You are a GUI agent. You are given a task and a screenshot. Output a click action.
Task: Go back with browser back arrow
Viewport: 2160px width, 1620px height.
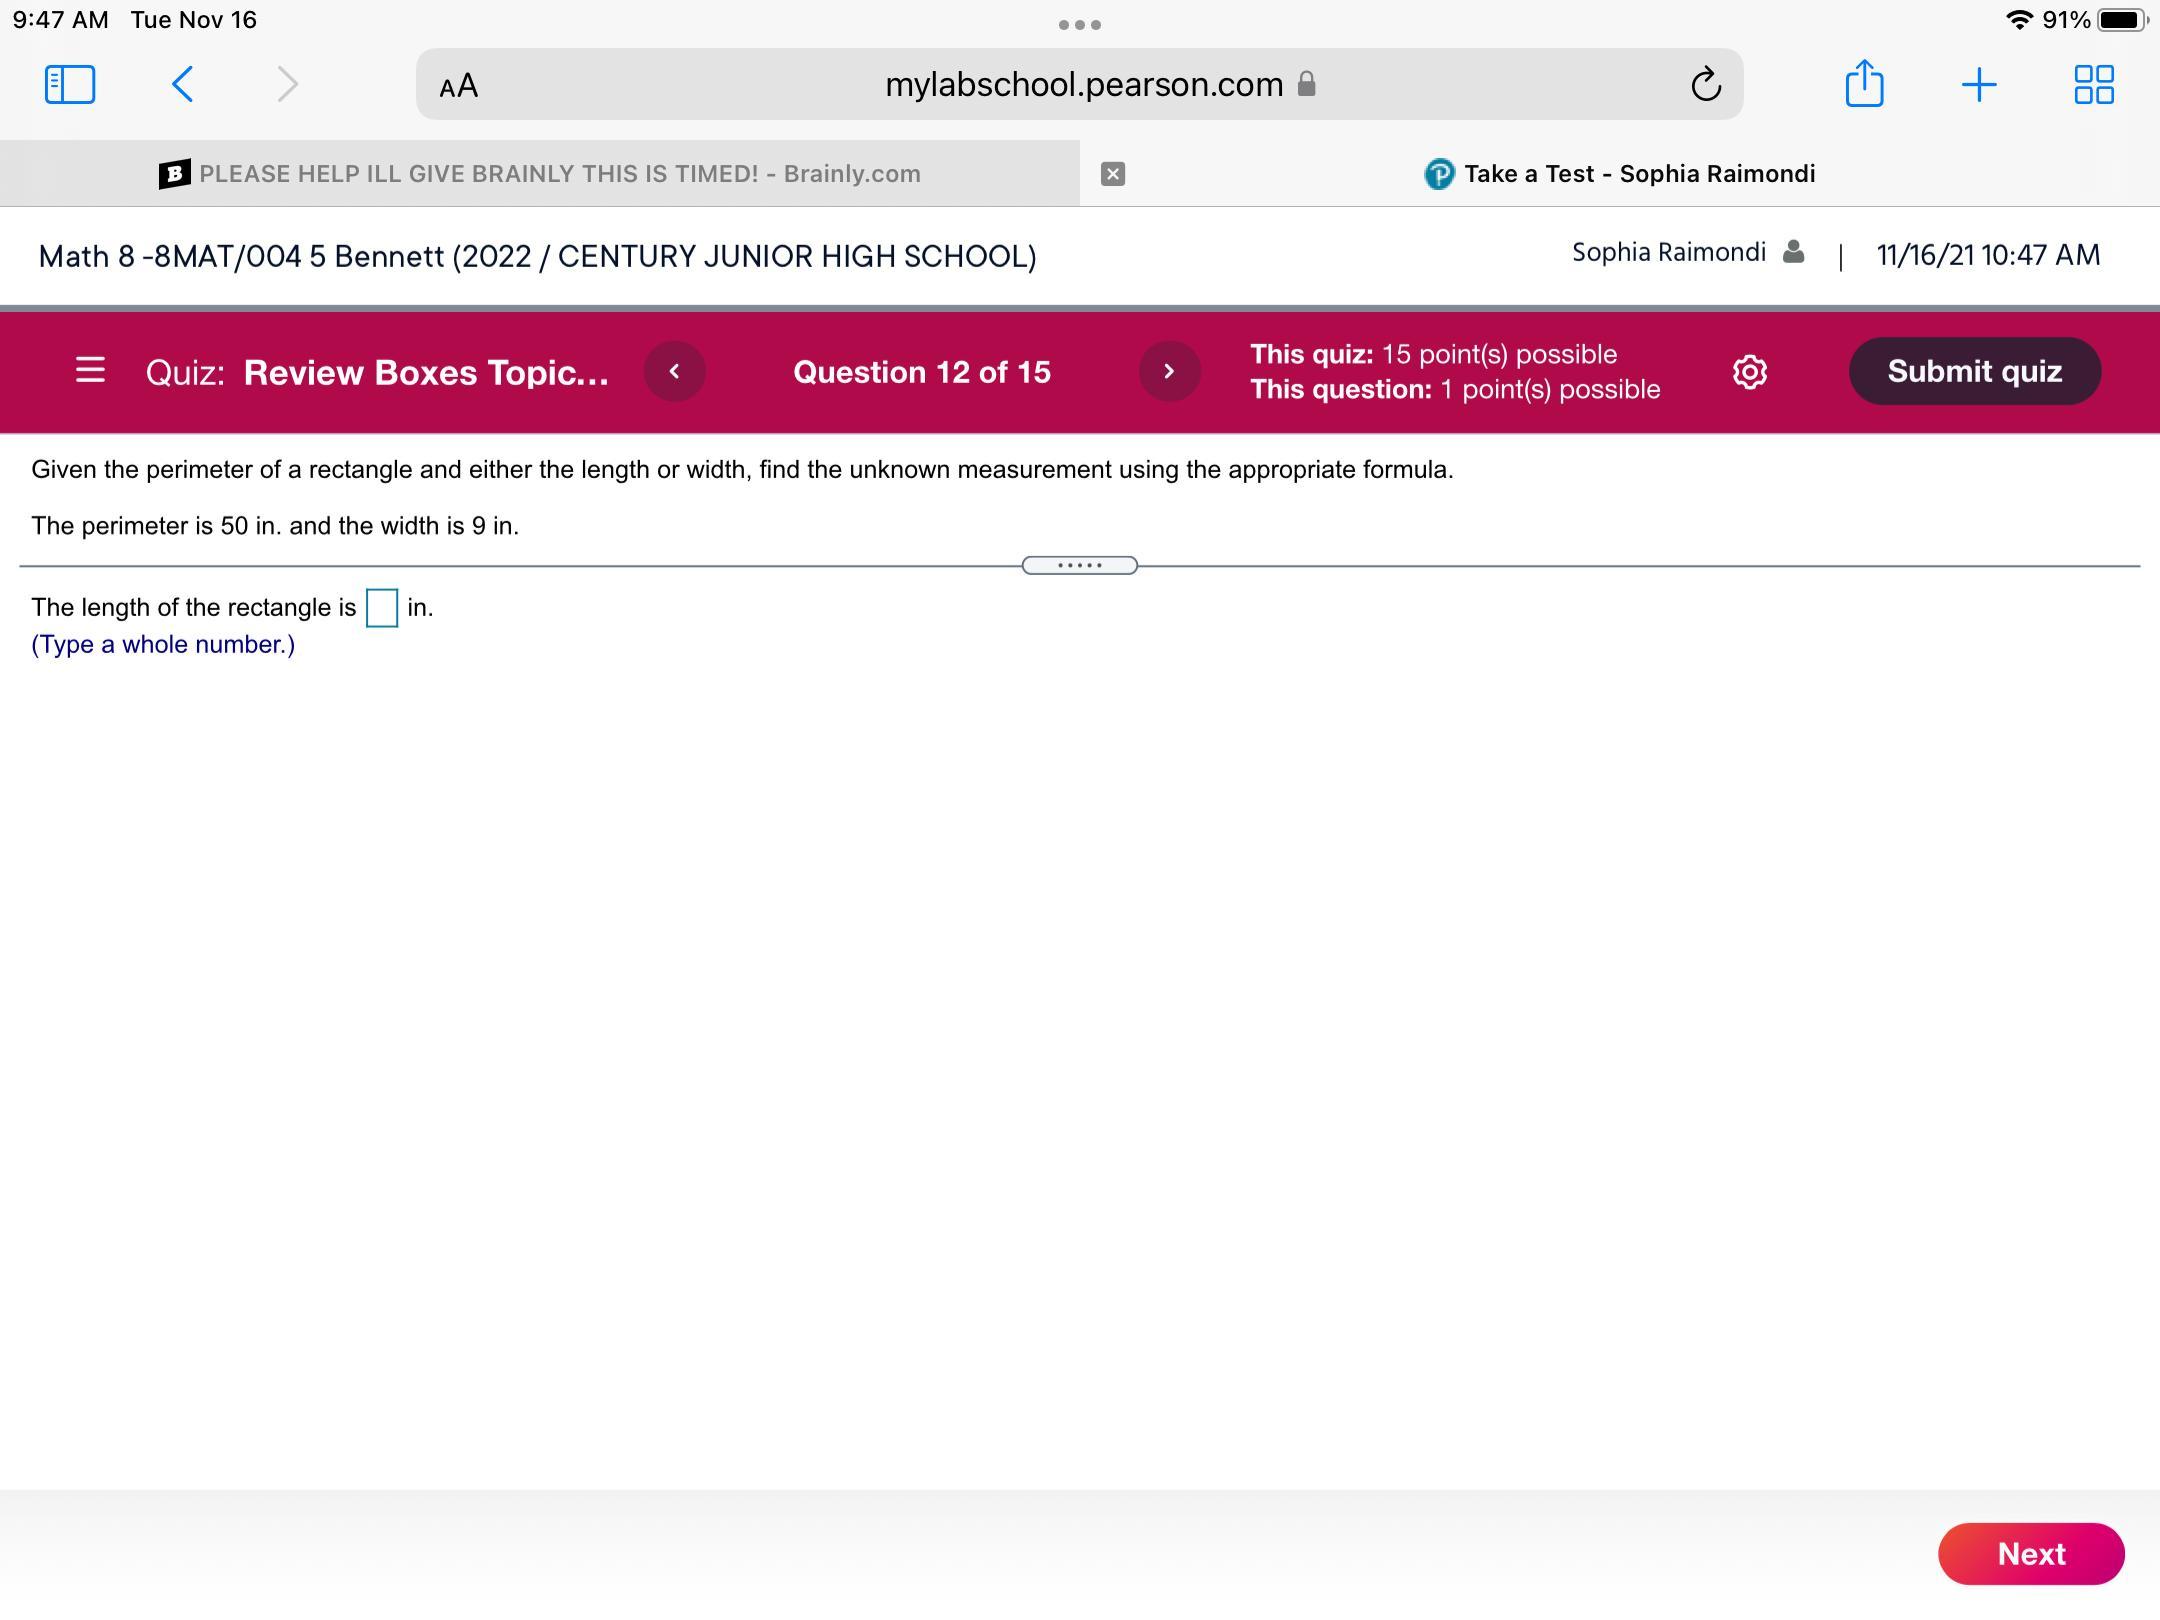point(182,85)
